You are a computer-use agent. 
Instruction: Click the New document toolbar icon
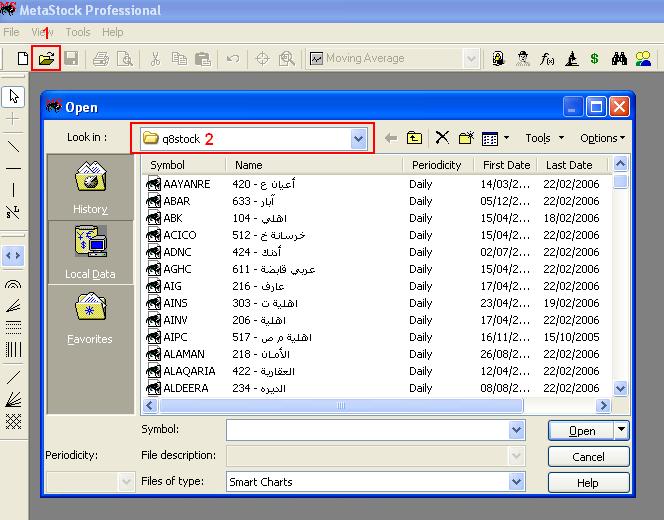(22, 58)
